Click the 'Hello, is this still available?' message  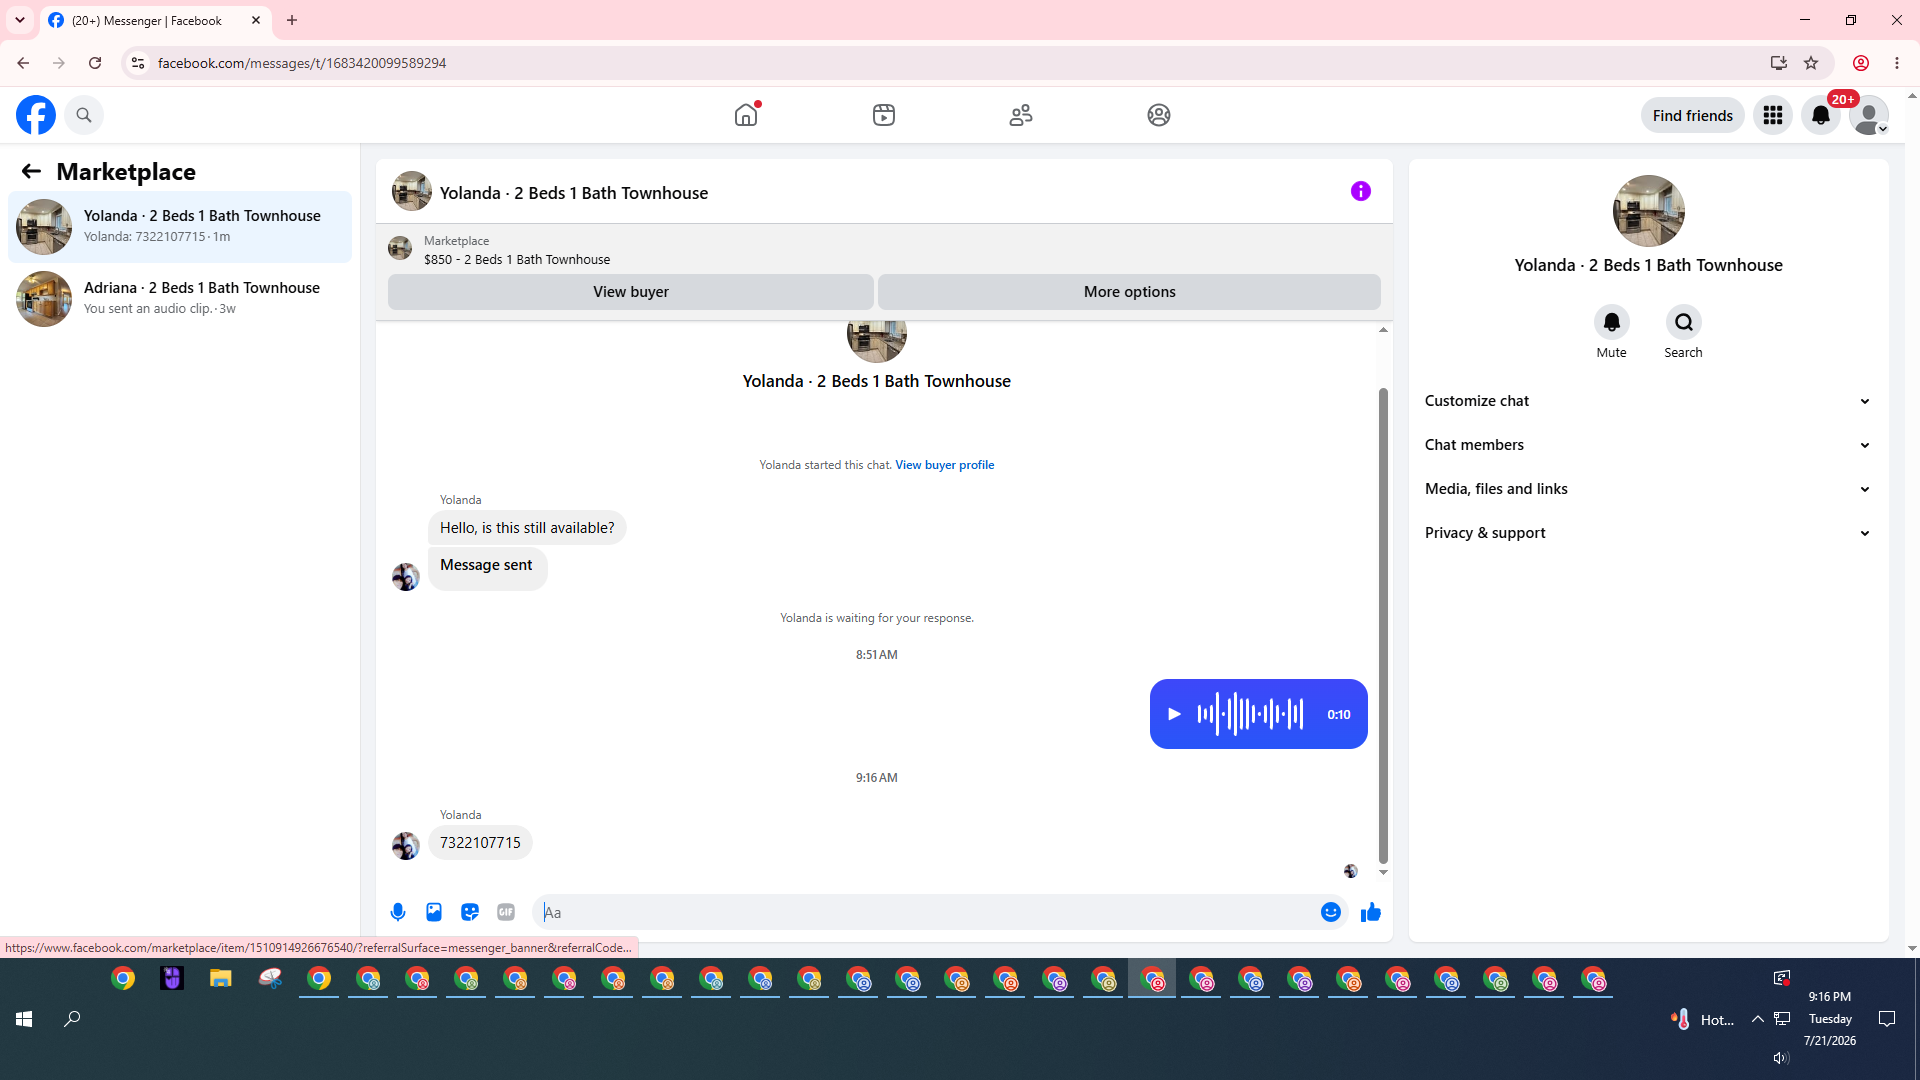[x=527, y=528]
